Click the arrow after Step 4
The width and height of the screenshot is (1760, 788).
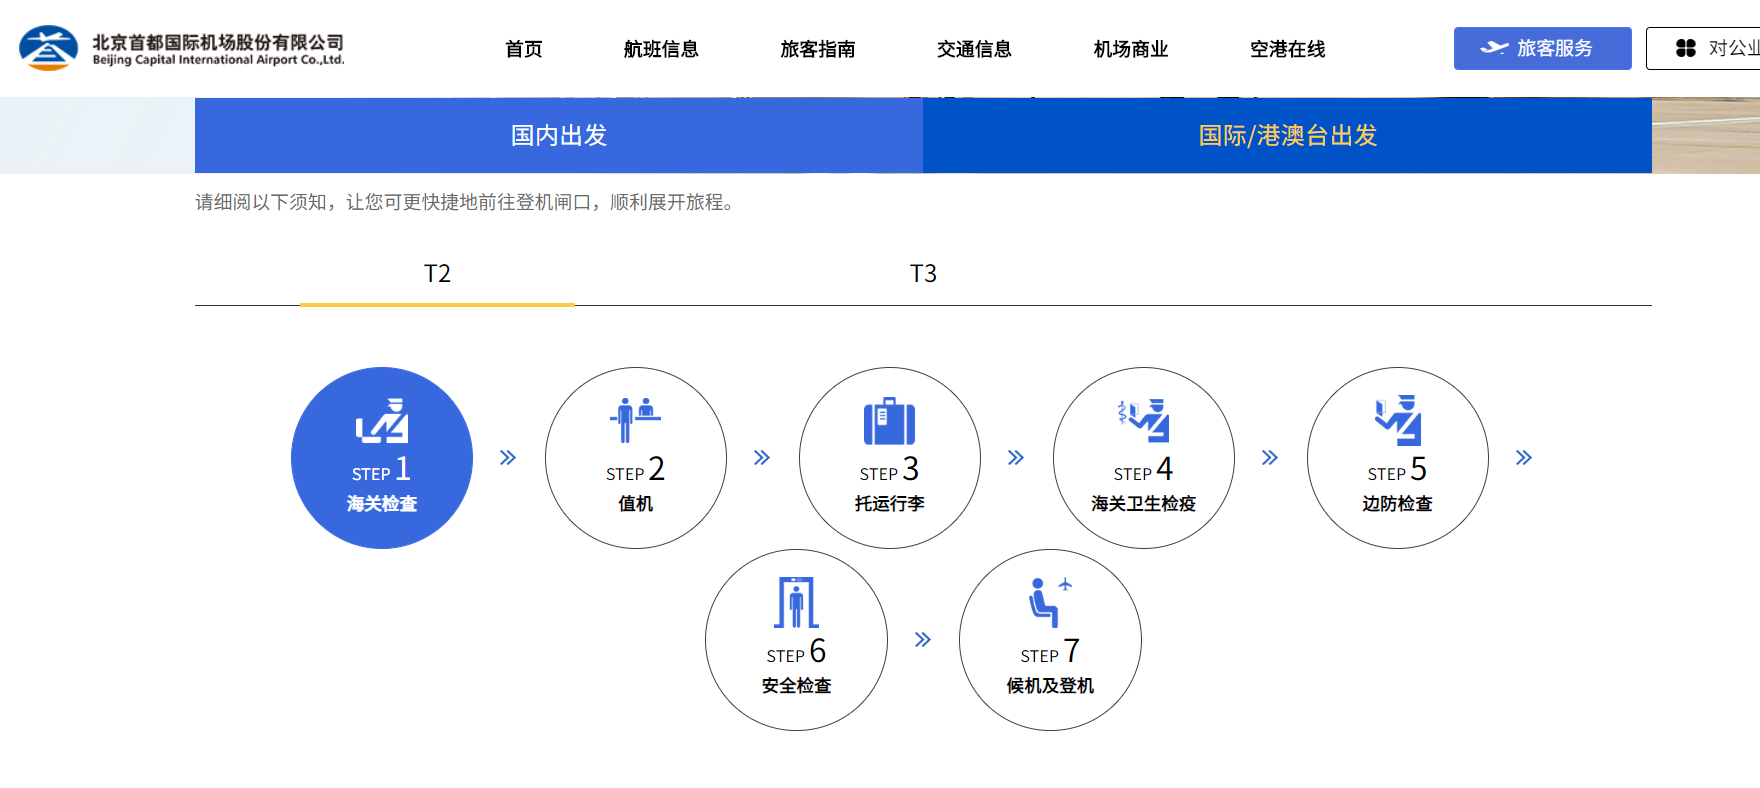[1270, 458]
